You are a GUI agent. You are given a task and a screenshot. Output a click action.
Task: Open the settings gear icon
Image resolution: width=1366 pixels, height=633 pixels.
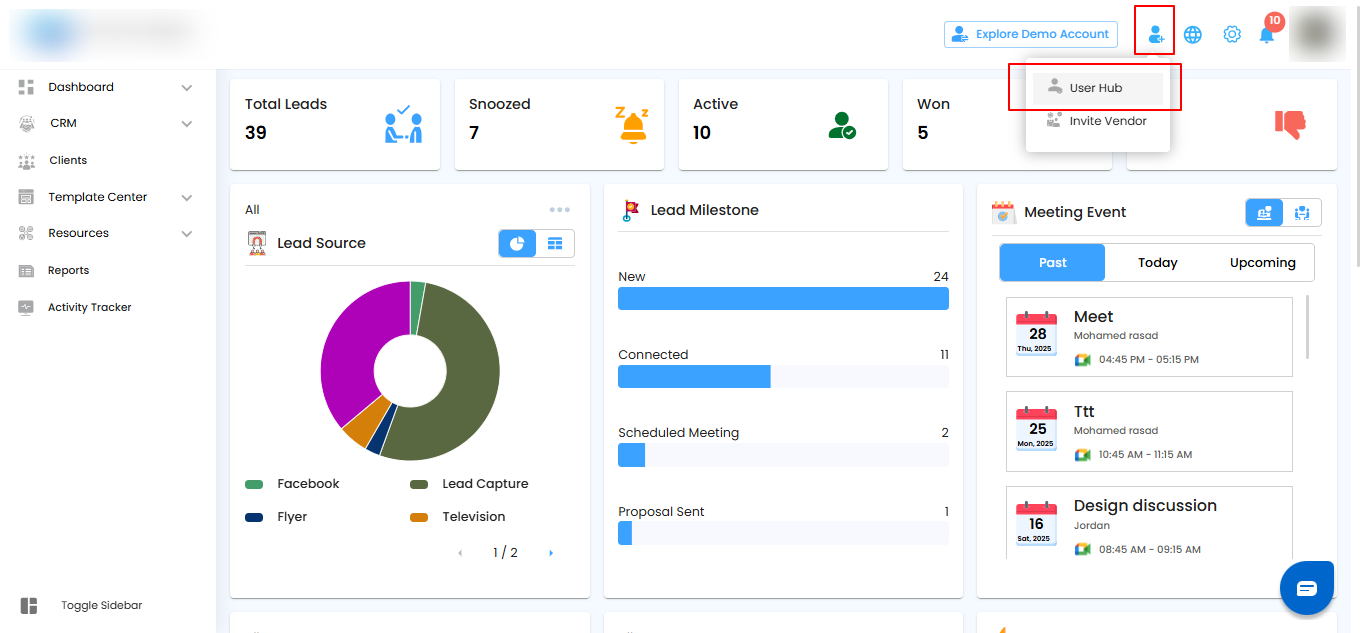(x=1232, y=35)
